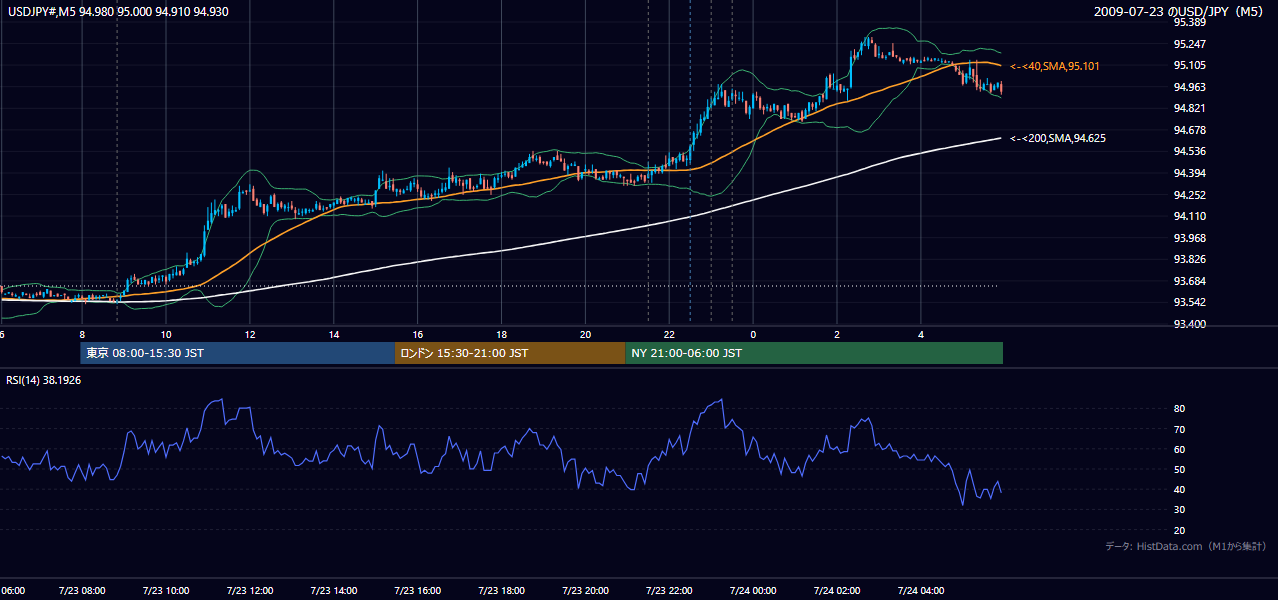Click the 7/23 16:00 bottom time label
The width and height of the screenshot is (1278, 600).
tap(418, 591)
